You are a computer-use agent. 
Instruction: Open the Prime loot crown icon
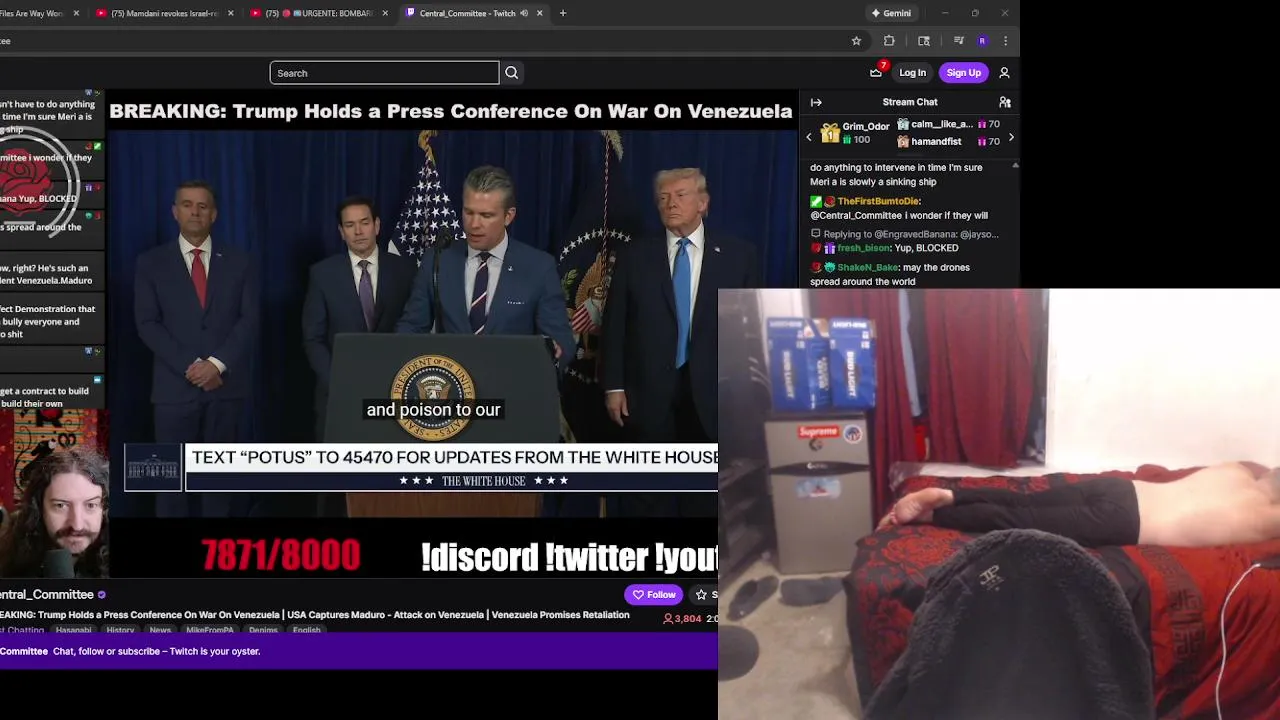(x=876, y=72)
